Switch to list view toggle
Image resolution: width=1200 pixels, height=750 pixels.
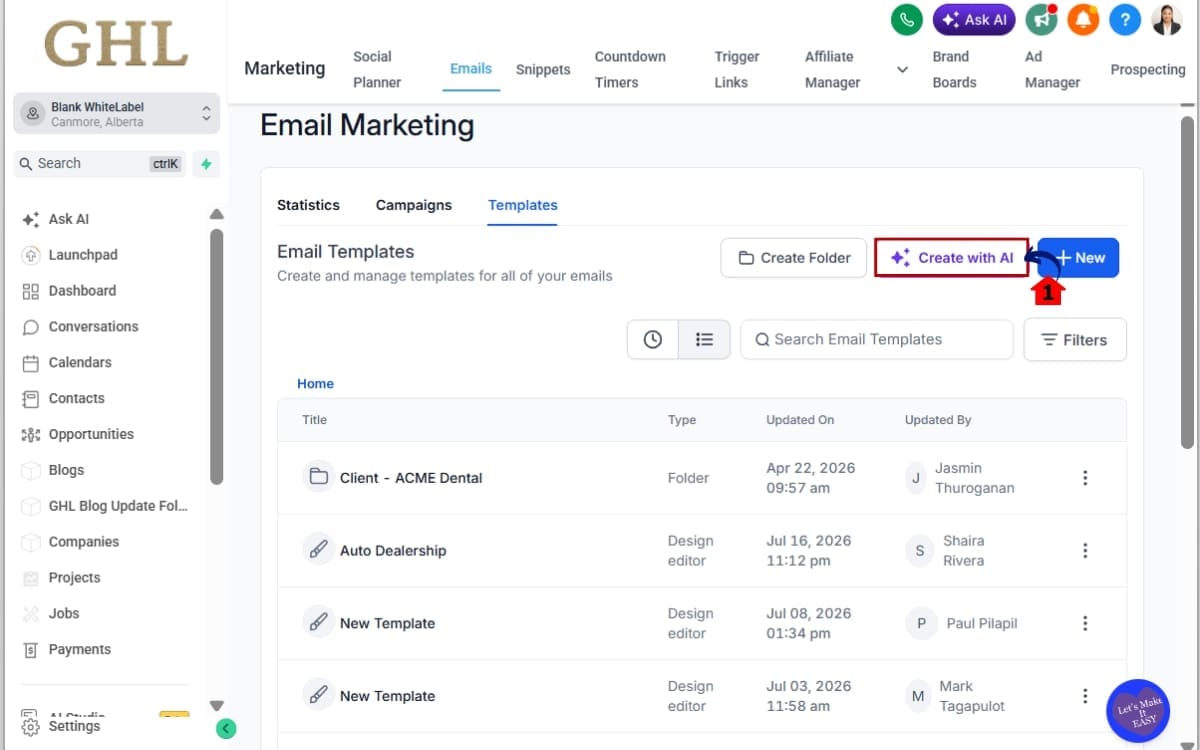point(704,340)
